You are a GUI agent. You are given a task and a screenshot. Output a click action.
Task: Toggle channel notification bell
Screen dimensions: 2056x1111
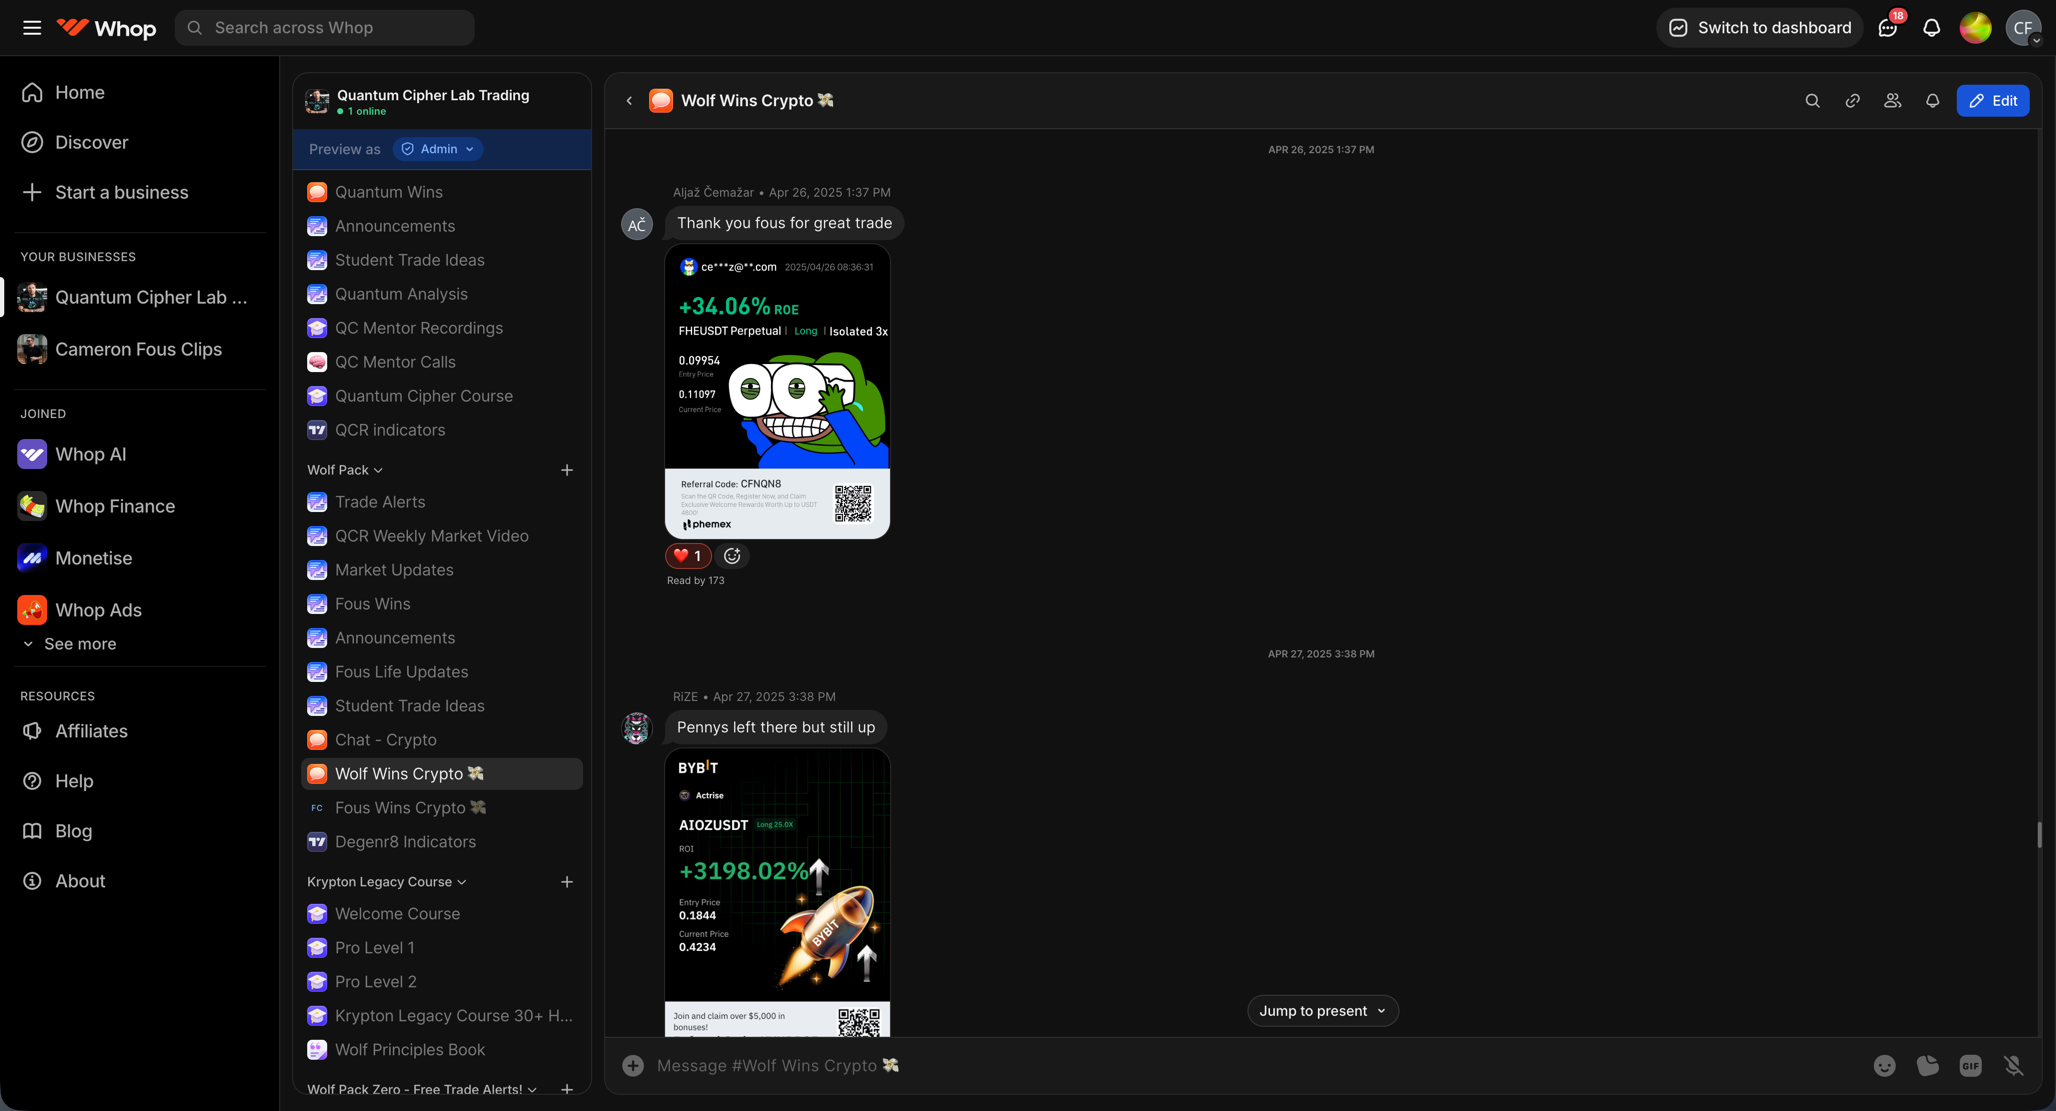coord(1932,101)
